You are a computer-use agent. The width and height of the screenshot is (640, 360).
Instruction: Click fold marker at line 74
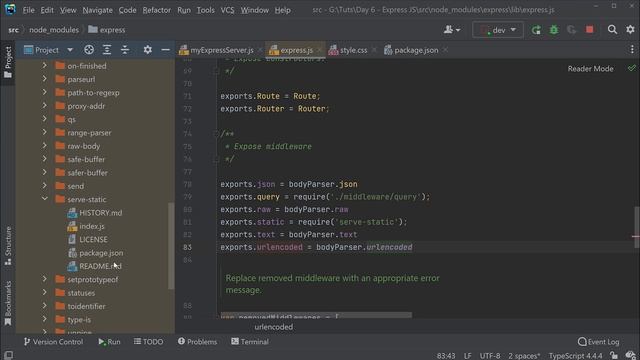tap(216, 133)
